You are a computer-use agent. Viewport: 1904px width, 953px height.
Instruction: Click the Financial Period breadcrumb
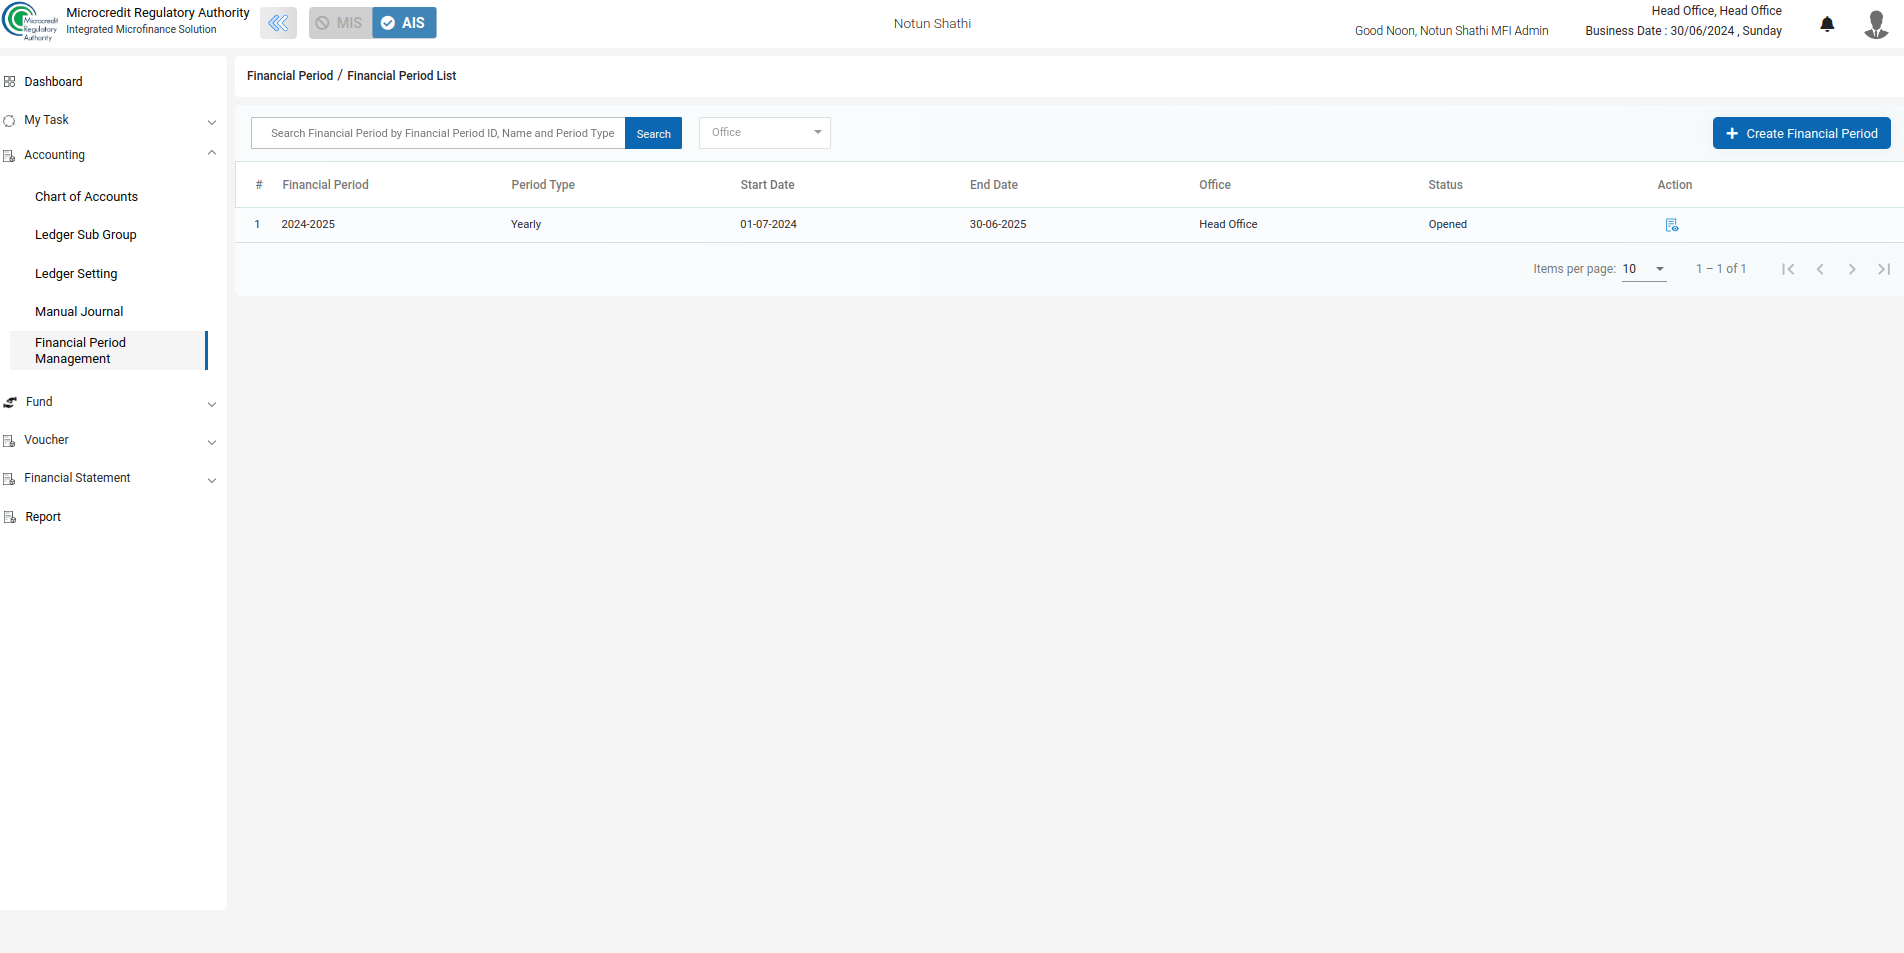click(x=290, y=76)
